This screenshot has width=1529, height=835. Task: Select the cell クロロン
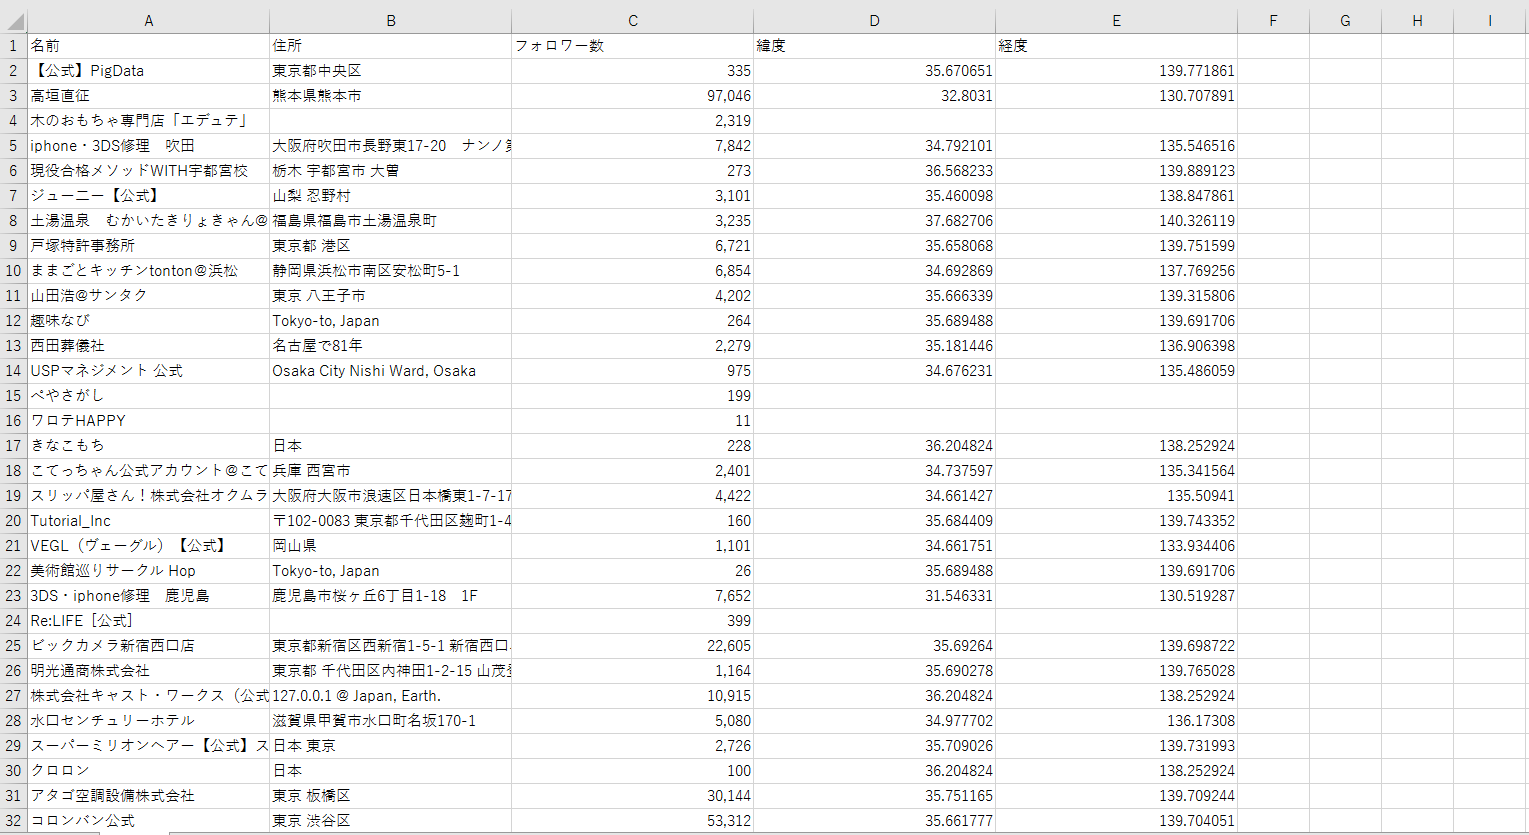point(149,771)
